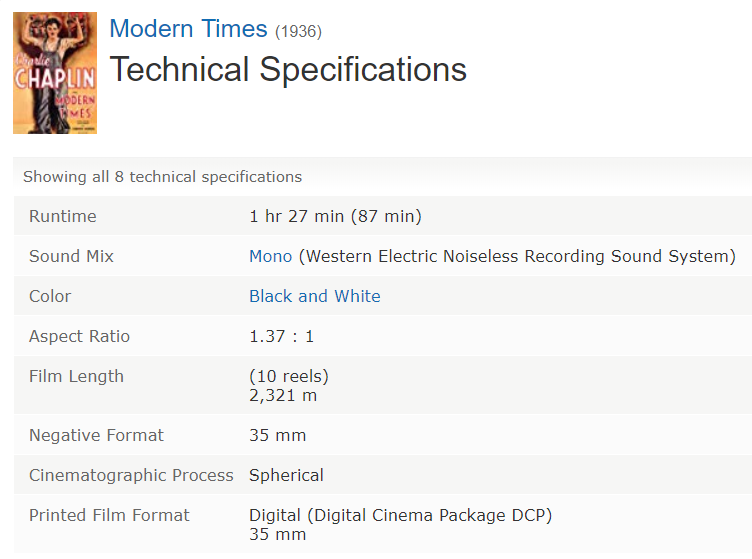Select the "Film Length" row label
752x559 pixels.
(x=76, y=376)
